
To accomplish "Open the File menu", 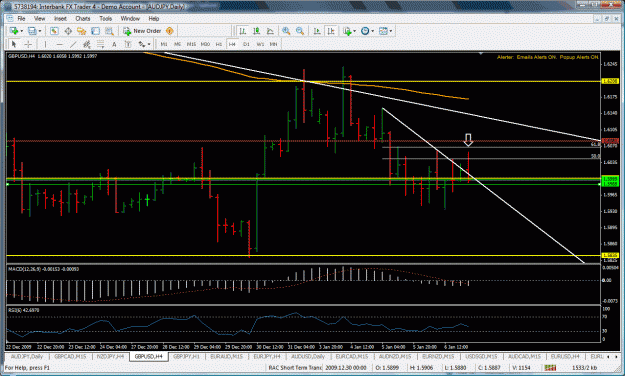I will click(21, 18).
